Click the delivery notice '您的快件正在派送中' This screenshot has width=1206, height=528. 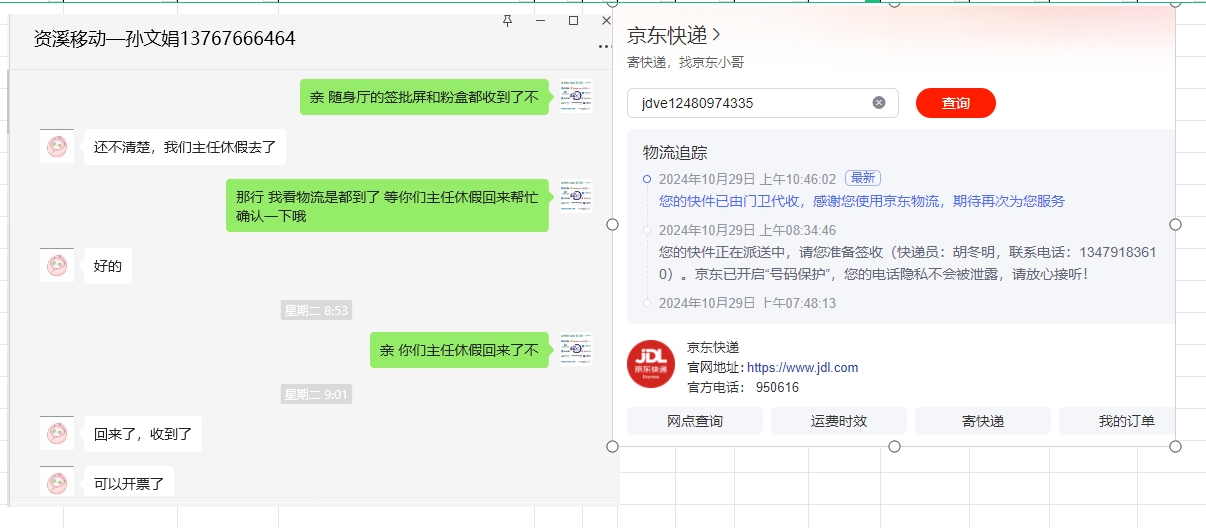pyautogui.click(x=908, y=262)
